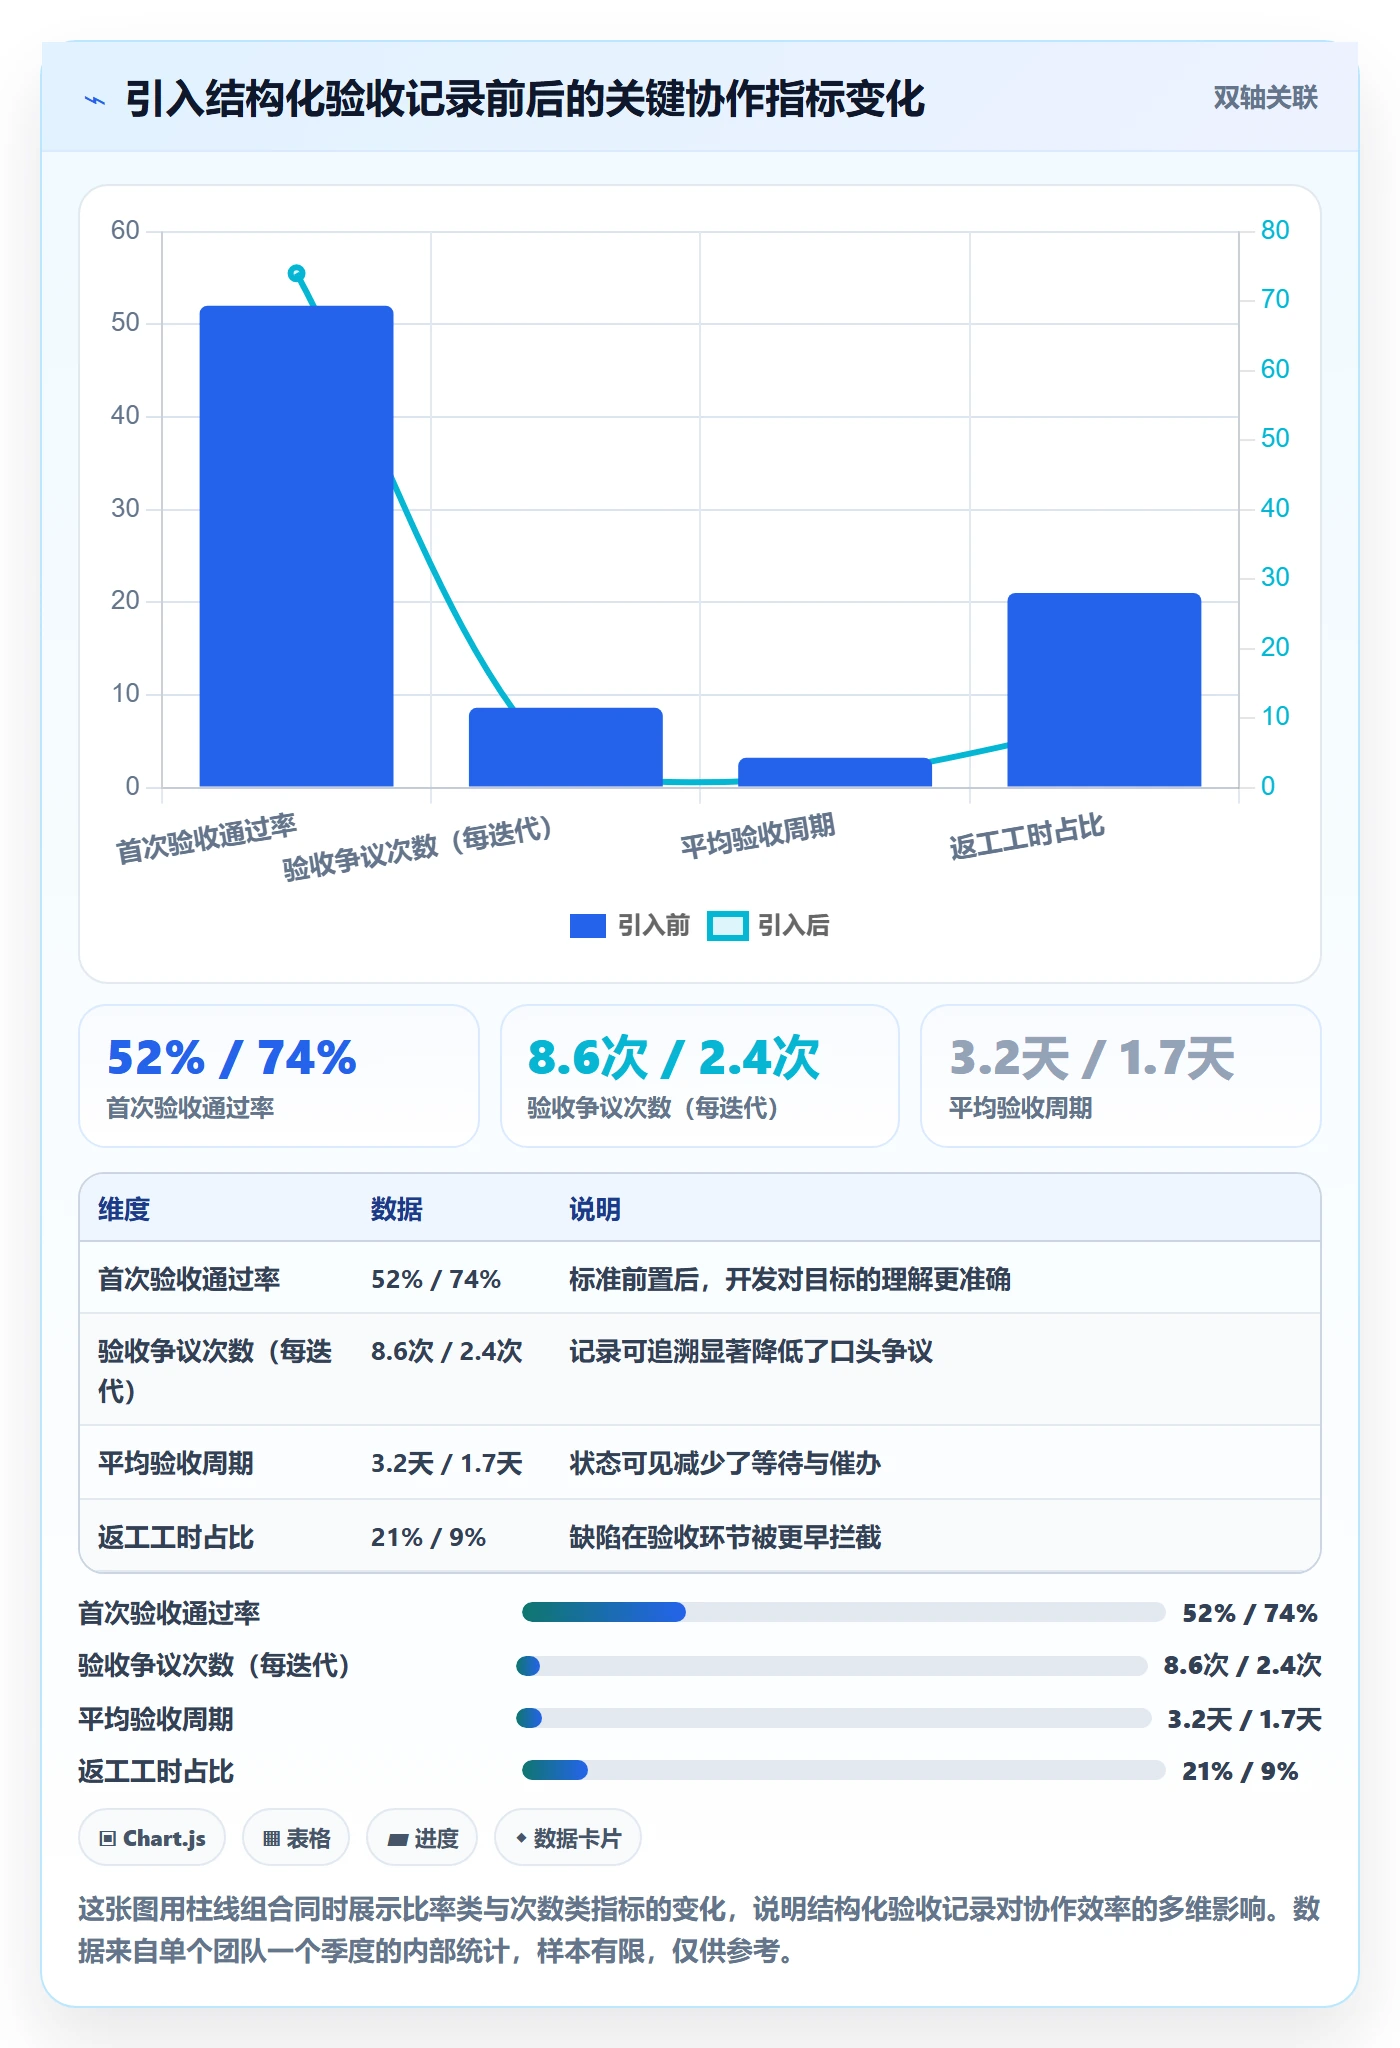Image resolution: width=1400 pixels, height=2048 pixels.
Task: Click the lightning icon beside the title
Action: pyautogui.click(x=95, y=100)
